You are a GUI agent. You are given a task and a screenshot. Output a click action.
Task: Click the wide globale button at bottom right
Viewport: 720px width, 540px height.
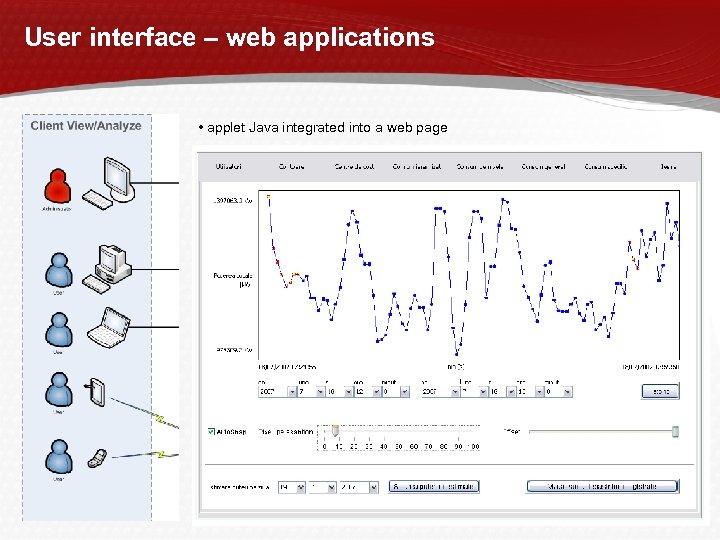pyautogui.click(x=602, y=487)
